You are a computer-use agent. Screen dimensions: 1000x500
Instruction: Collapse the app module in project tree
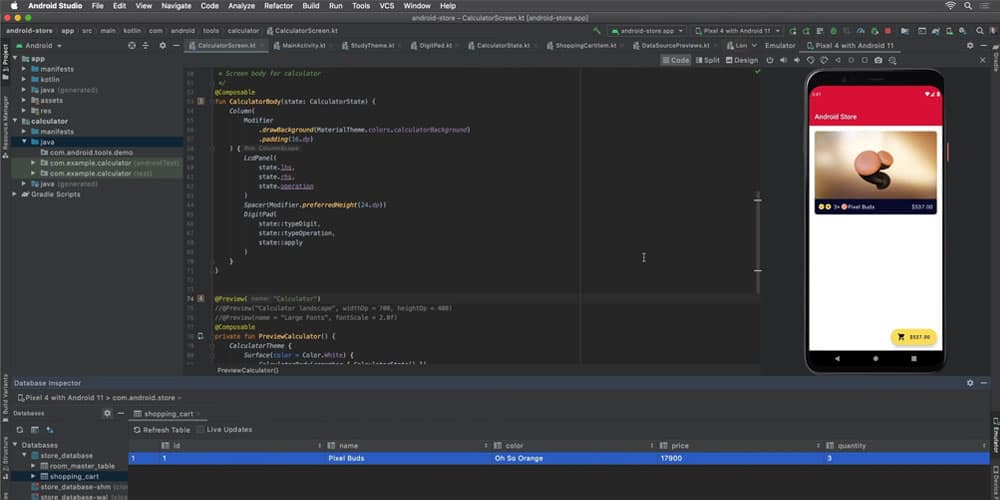15,59
